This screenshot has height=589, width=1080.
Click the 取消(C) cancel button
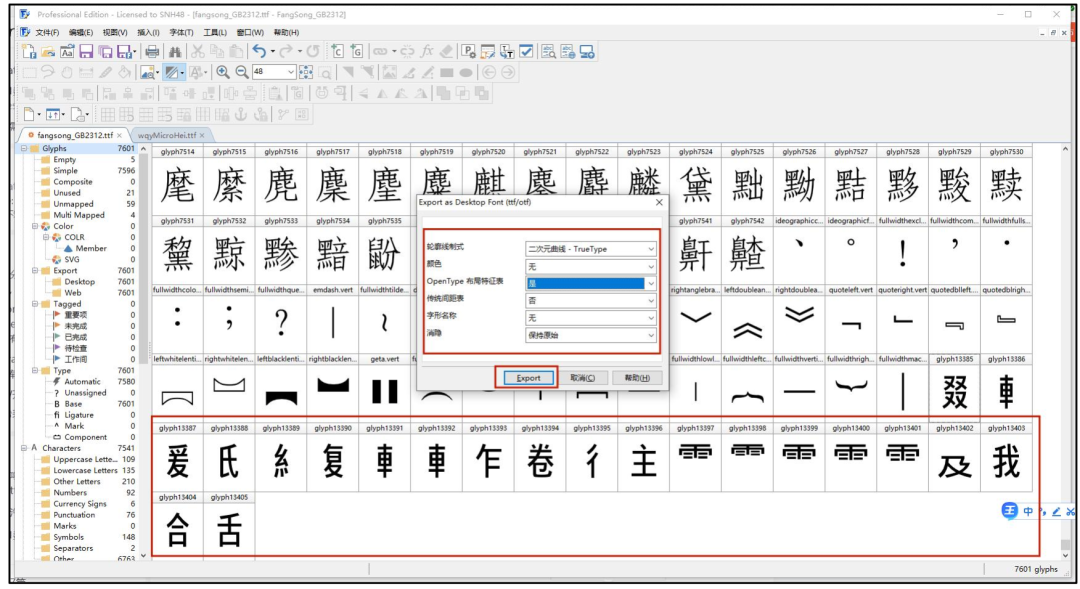point(583,378)
